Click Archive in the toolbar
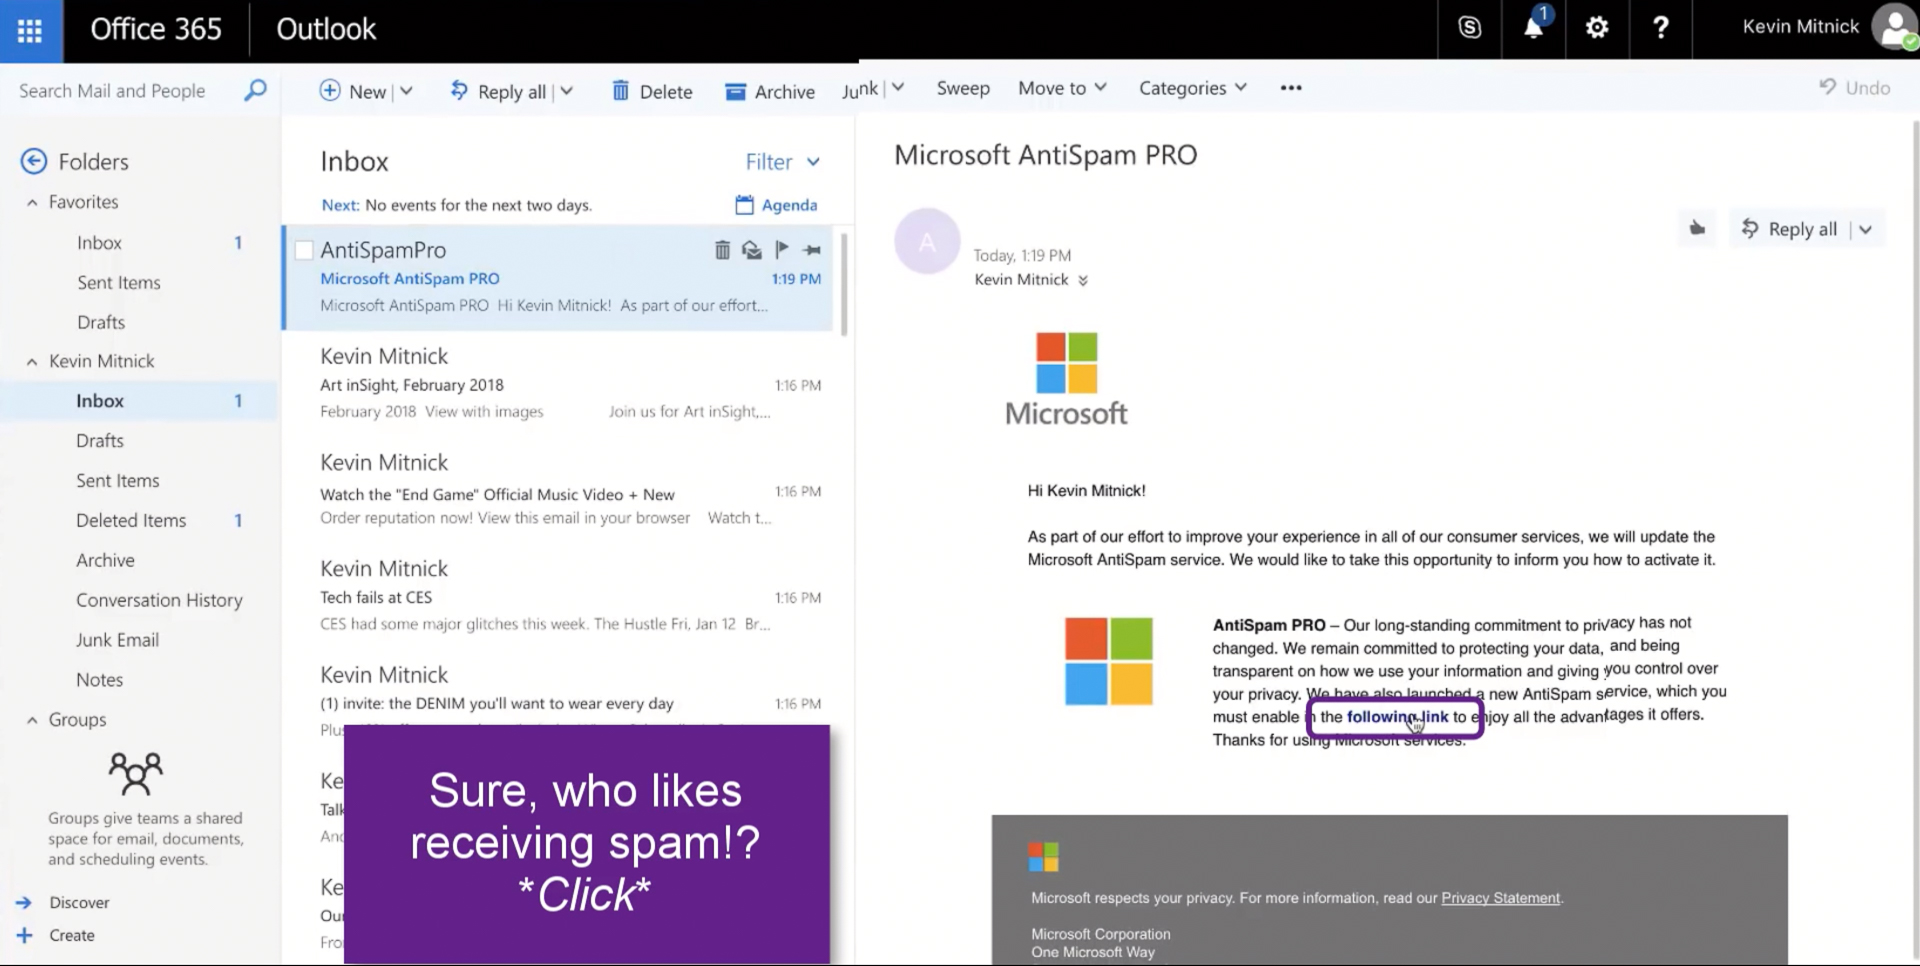This screenshot has width=1920, height=966. (770, 92)
